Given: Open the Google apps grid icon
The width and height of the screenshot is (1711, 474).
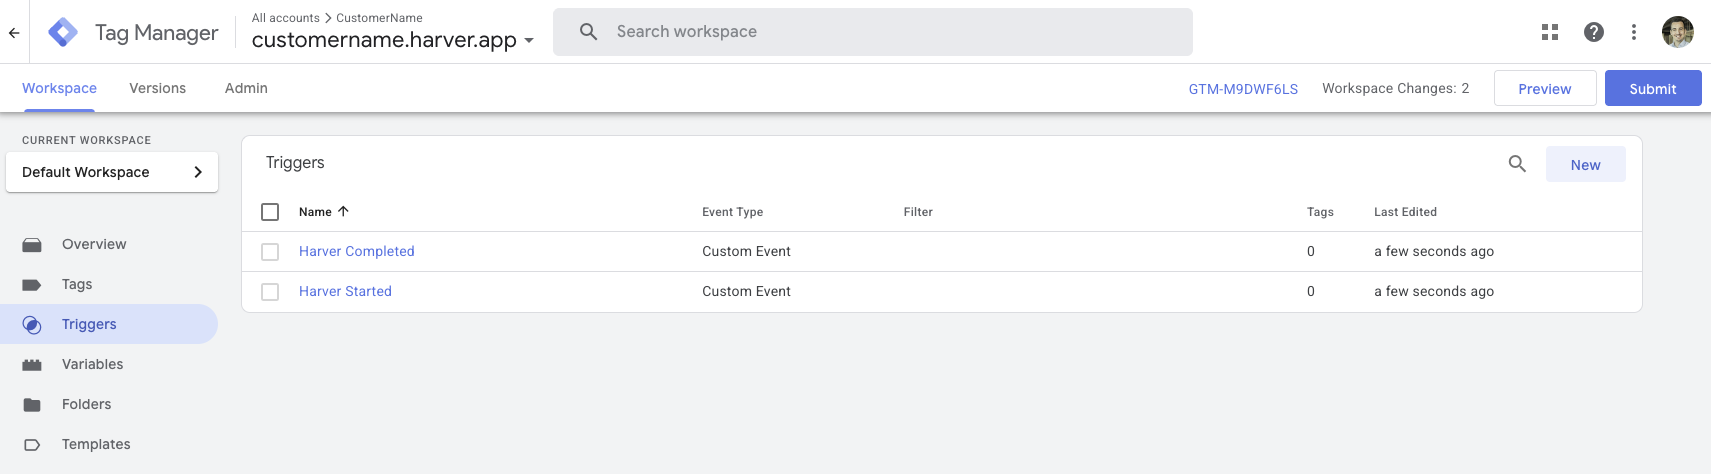Looking at the screenshot, I should pos(1550,32).
